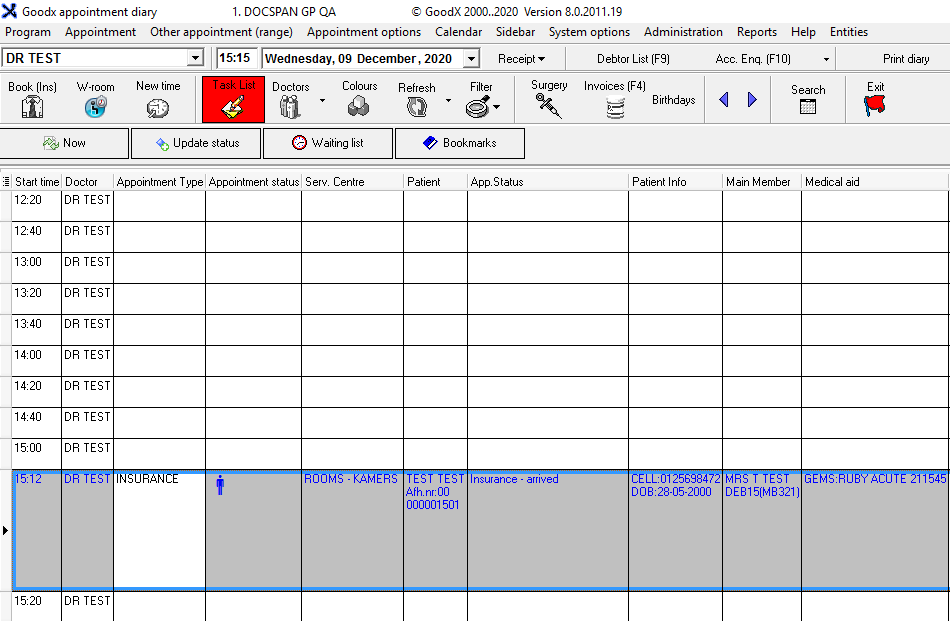This screenshot has height=621, width=950.
Task: Go to next day with right arrow
Action: (x=752, y=100)
